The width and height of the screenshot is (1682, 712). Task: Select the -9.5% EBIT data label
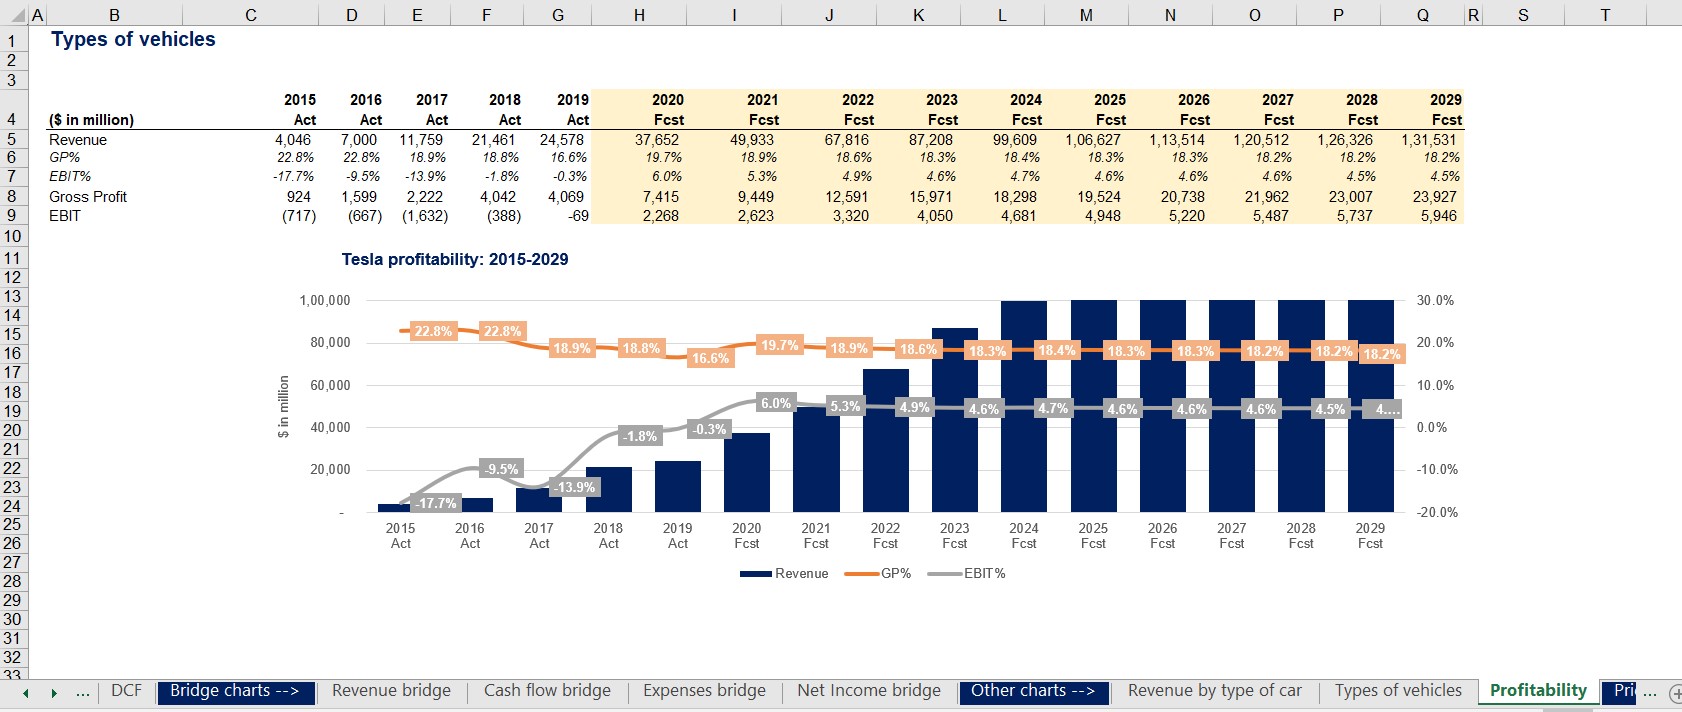(501, 468)
